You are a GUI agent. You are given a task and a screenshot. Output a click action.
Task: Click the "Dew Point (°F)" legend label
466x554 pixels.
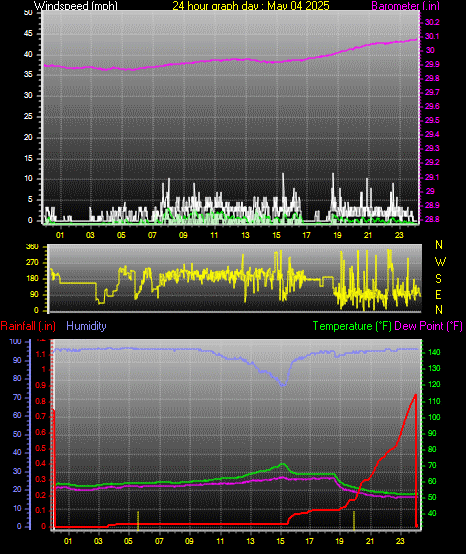428,326
